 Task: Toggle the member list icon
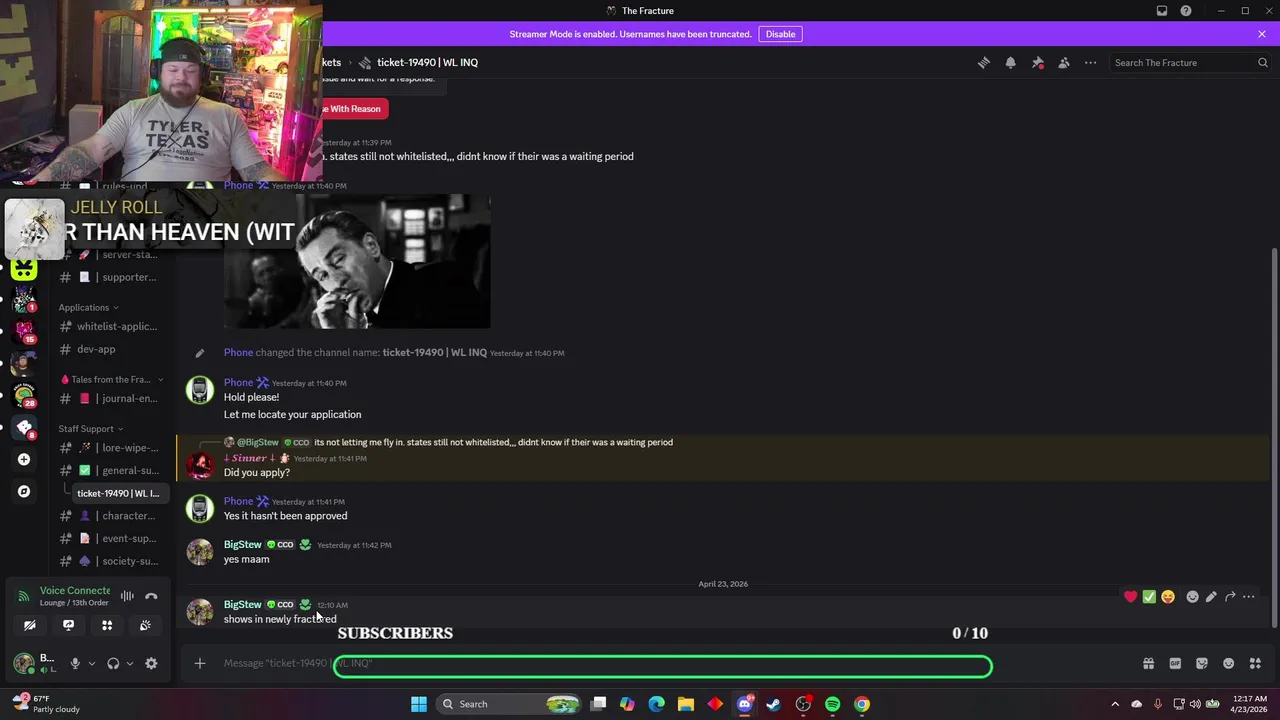(x=1064, y=62)
